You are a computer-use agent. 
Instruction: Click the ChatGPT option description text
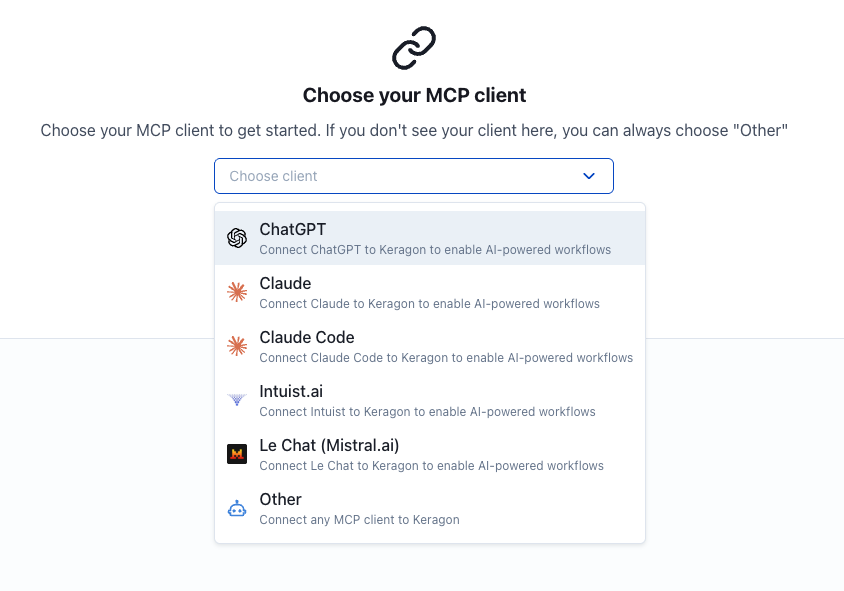pos(434,250)
